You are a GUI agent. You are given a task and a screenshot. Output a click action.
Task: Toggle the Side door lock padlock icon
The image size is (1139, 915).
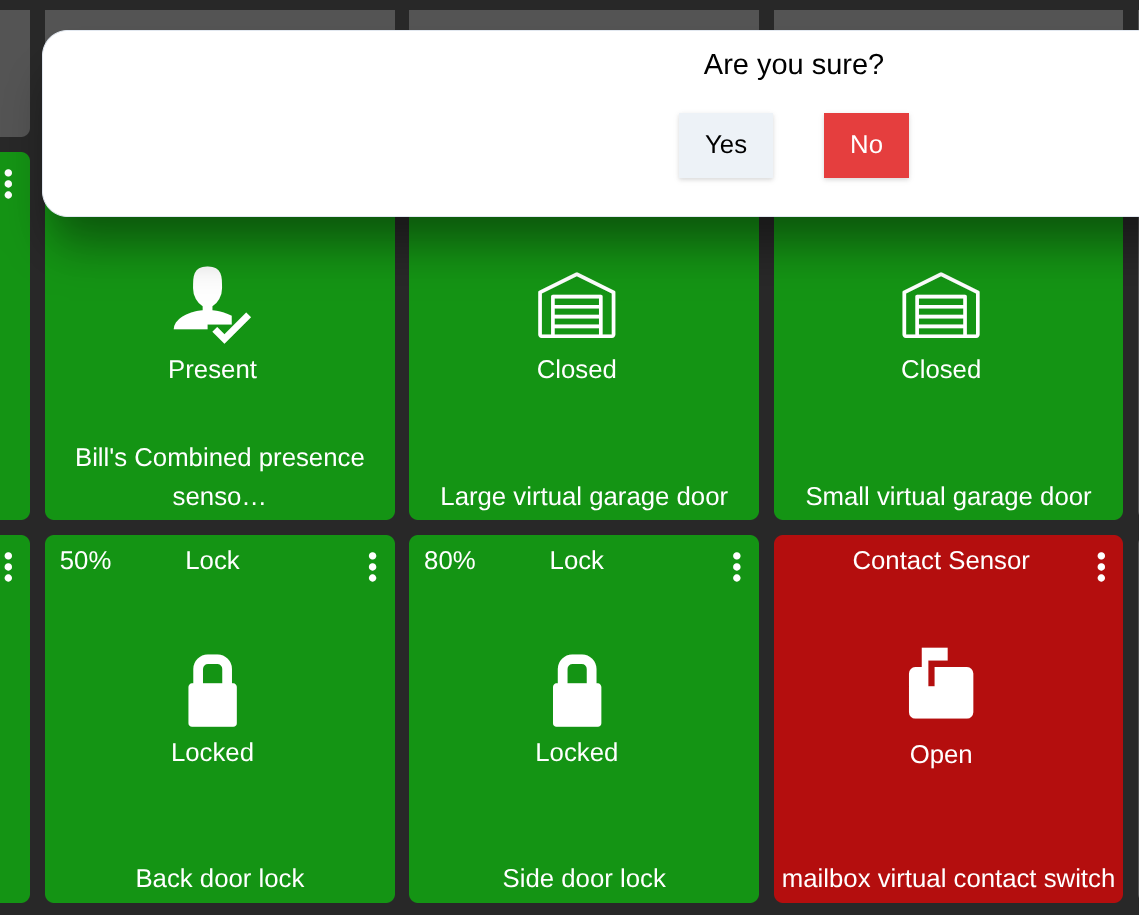(x=576, y=690)
